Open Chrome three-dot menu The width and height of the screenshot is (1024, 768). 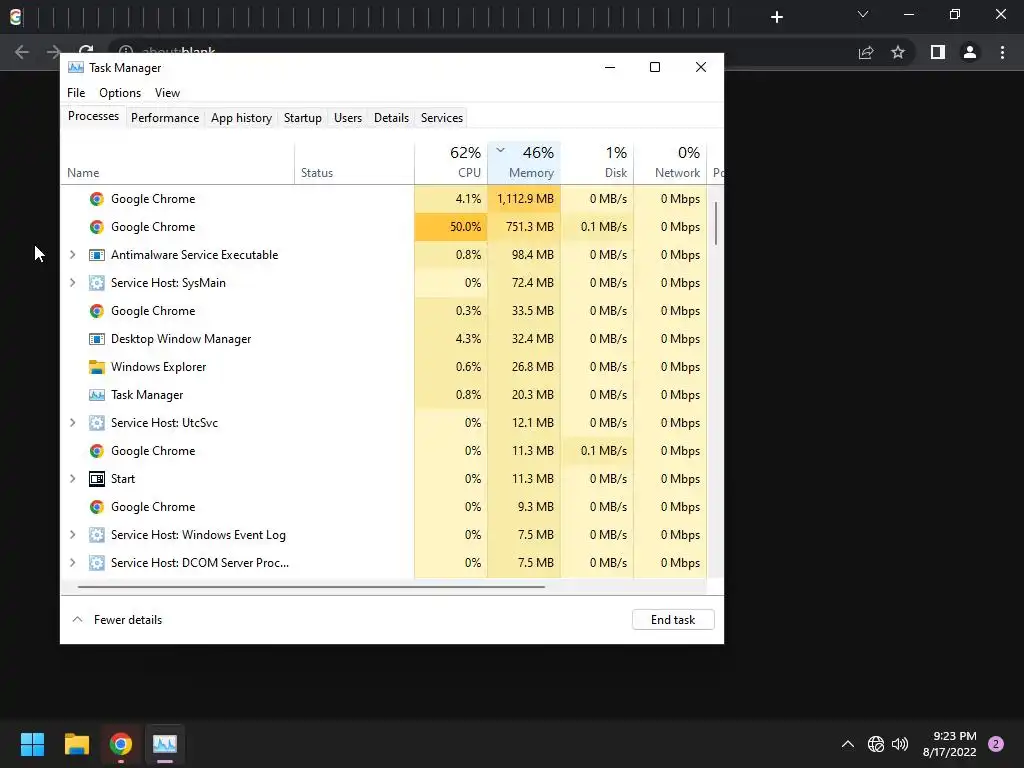click(x=1002, y=52)
